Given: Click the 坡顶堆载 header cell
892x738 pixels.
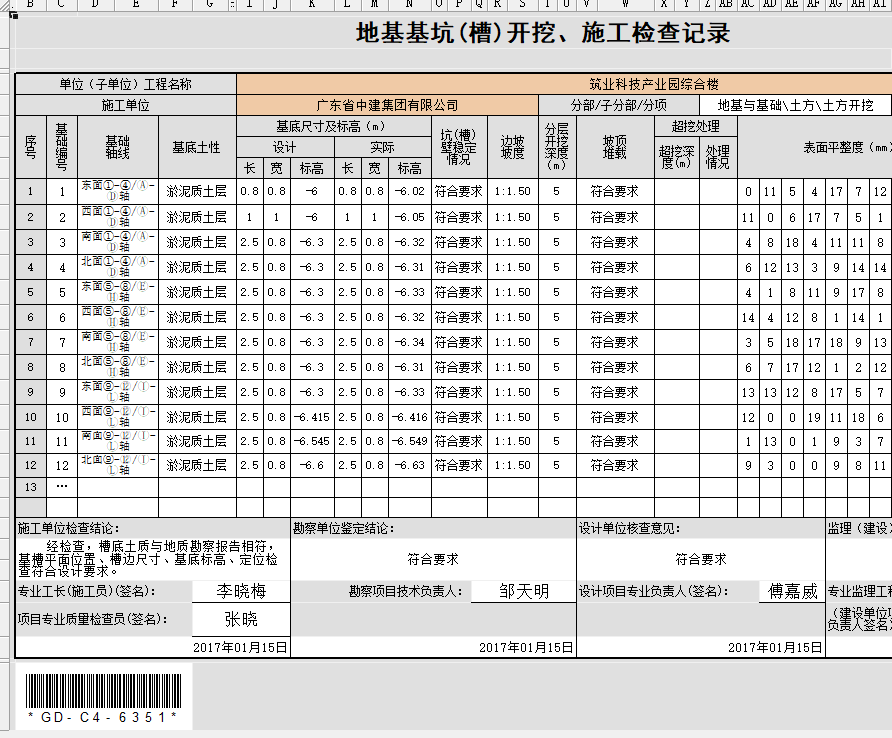Looking at the screenshot, I should 615,147.
